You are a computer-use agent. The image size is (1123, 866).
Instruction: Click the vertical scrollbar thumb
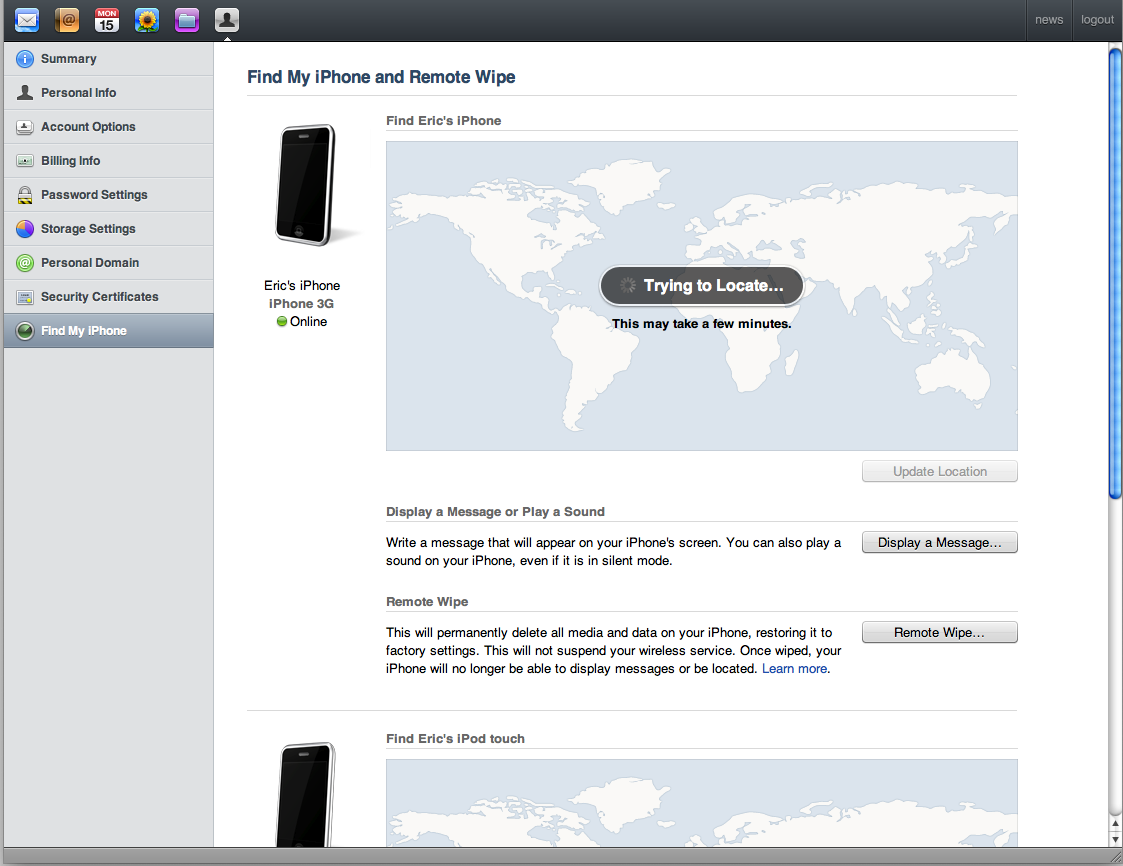pos(1115,273)
